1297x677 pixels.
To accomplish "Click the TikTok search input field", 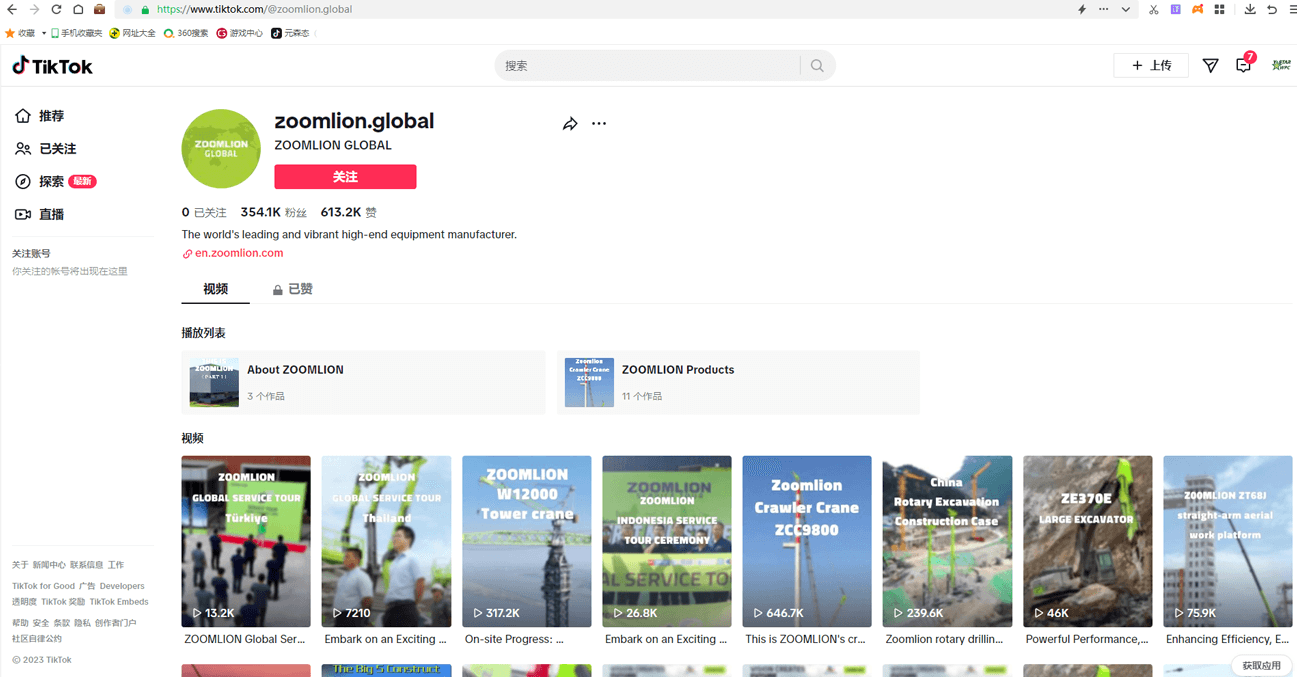I will [648, 66].
